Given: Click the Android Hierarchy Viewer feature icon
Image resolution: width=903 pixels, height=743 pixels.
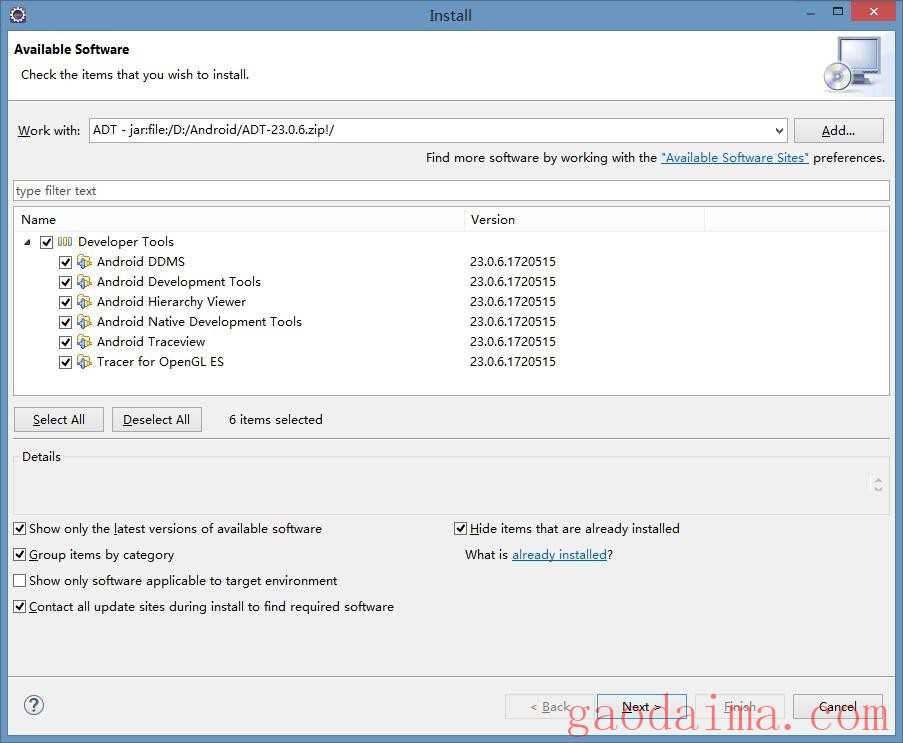Looking at the screenshot, I should click(x=84, y=302).
